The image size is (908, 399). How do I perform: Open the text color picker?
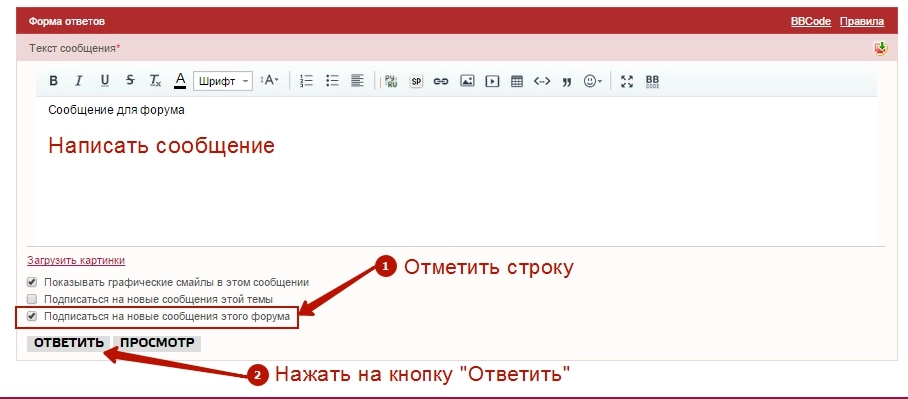pyautogui.click(x=180, y=81)
